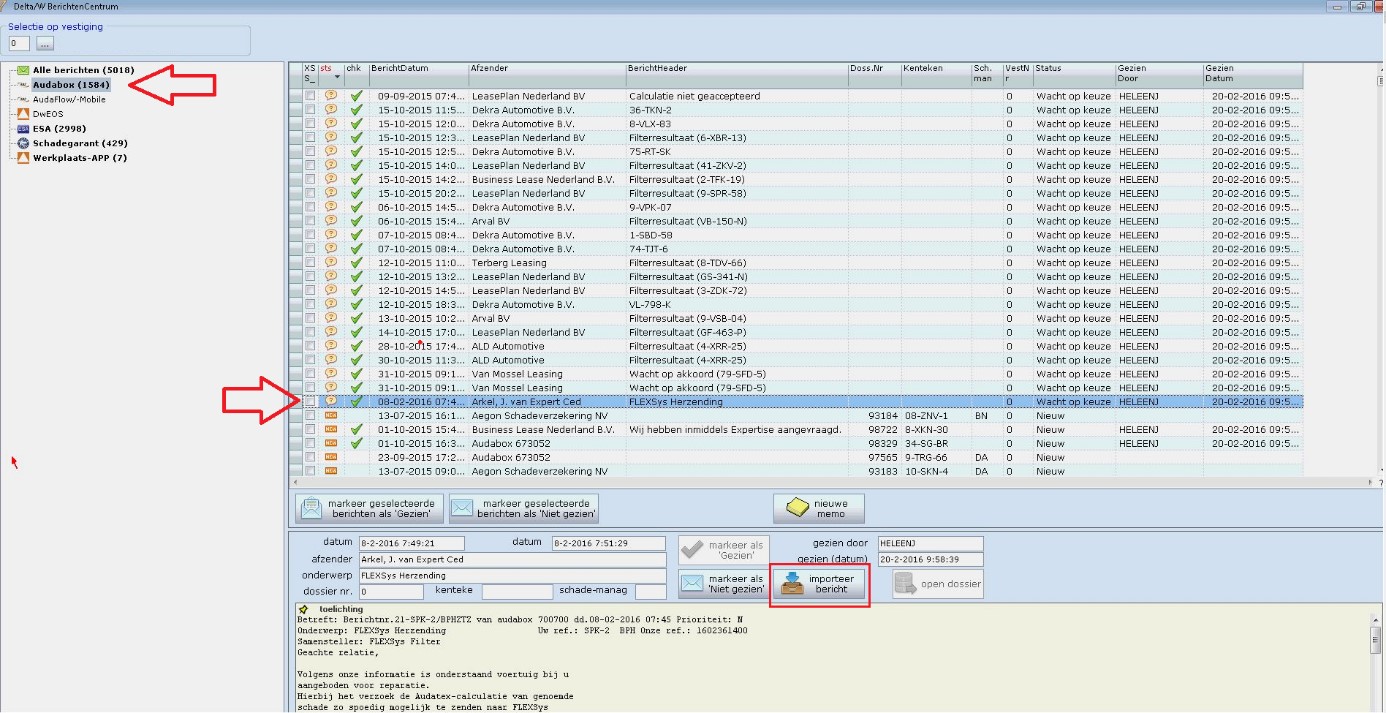Tick checkbox for the 8-VLX-83 row
Screen dimensions: 1386x713
pos(310,124)
